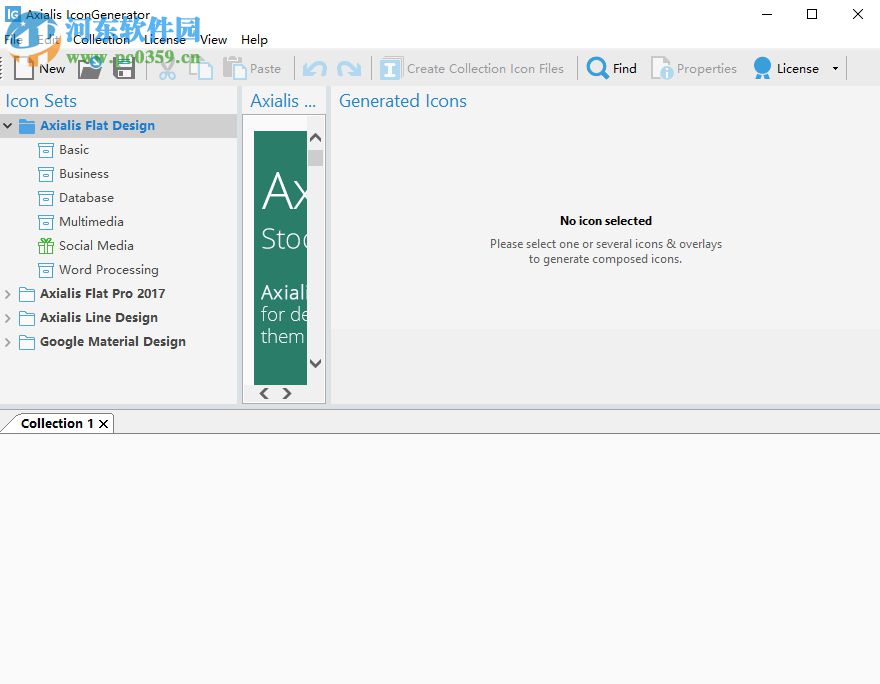This screenshot has height=684, width=880.
Task: Collapse the Axialis Flat Design folder
Action: pos(8,125)
